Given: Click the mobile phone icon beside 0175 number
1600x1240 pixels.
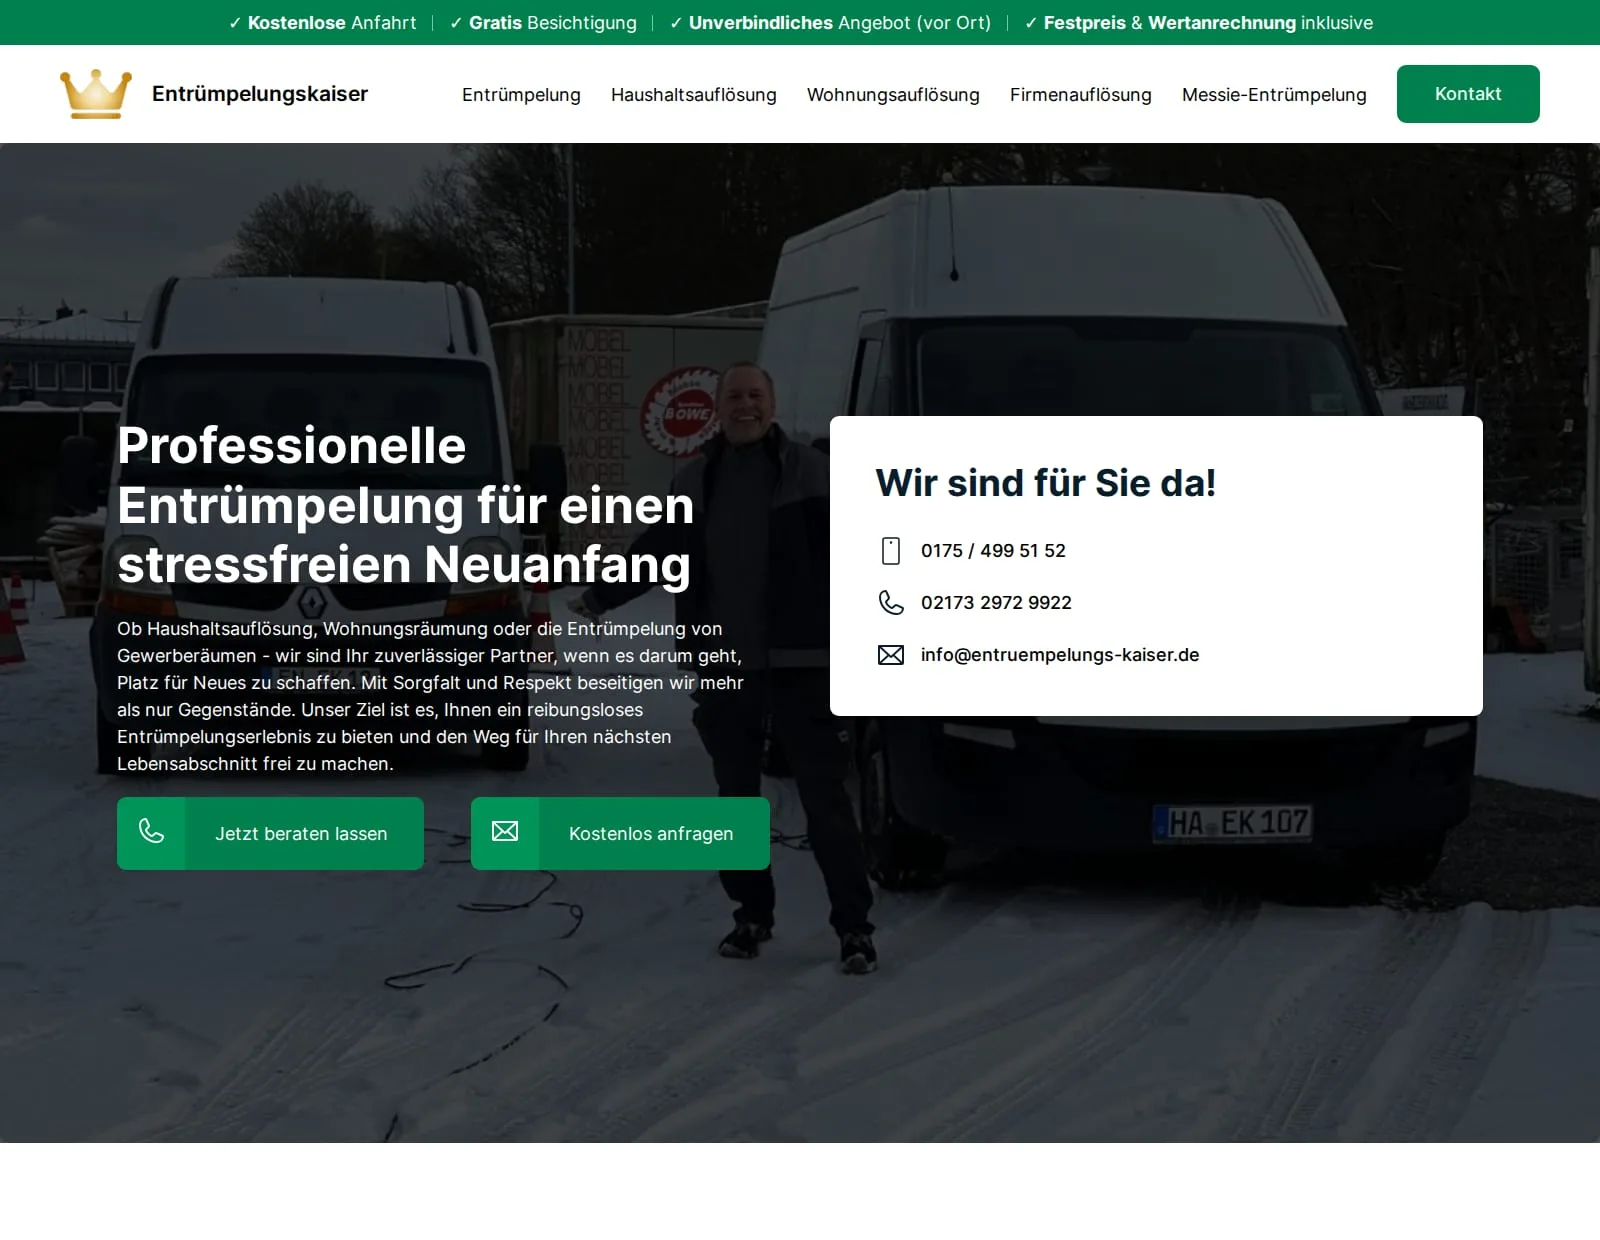Looking at the screenshot, I should tap(890, 550).
